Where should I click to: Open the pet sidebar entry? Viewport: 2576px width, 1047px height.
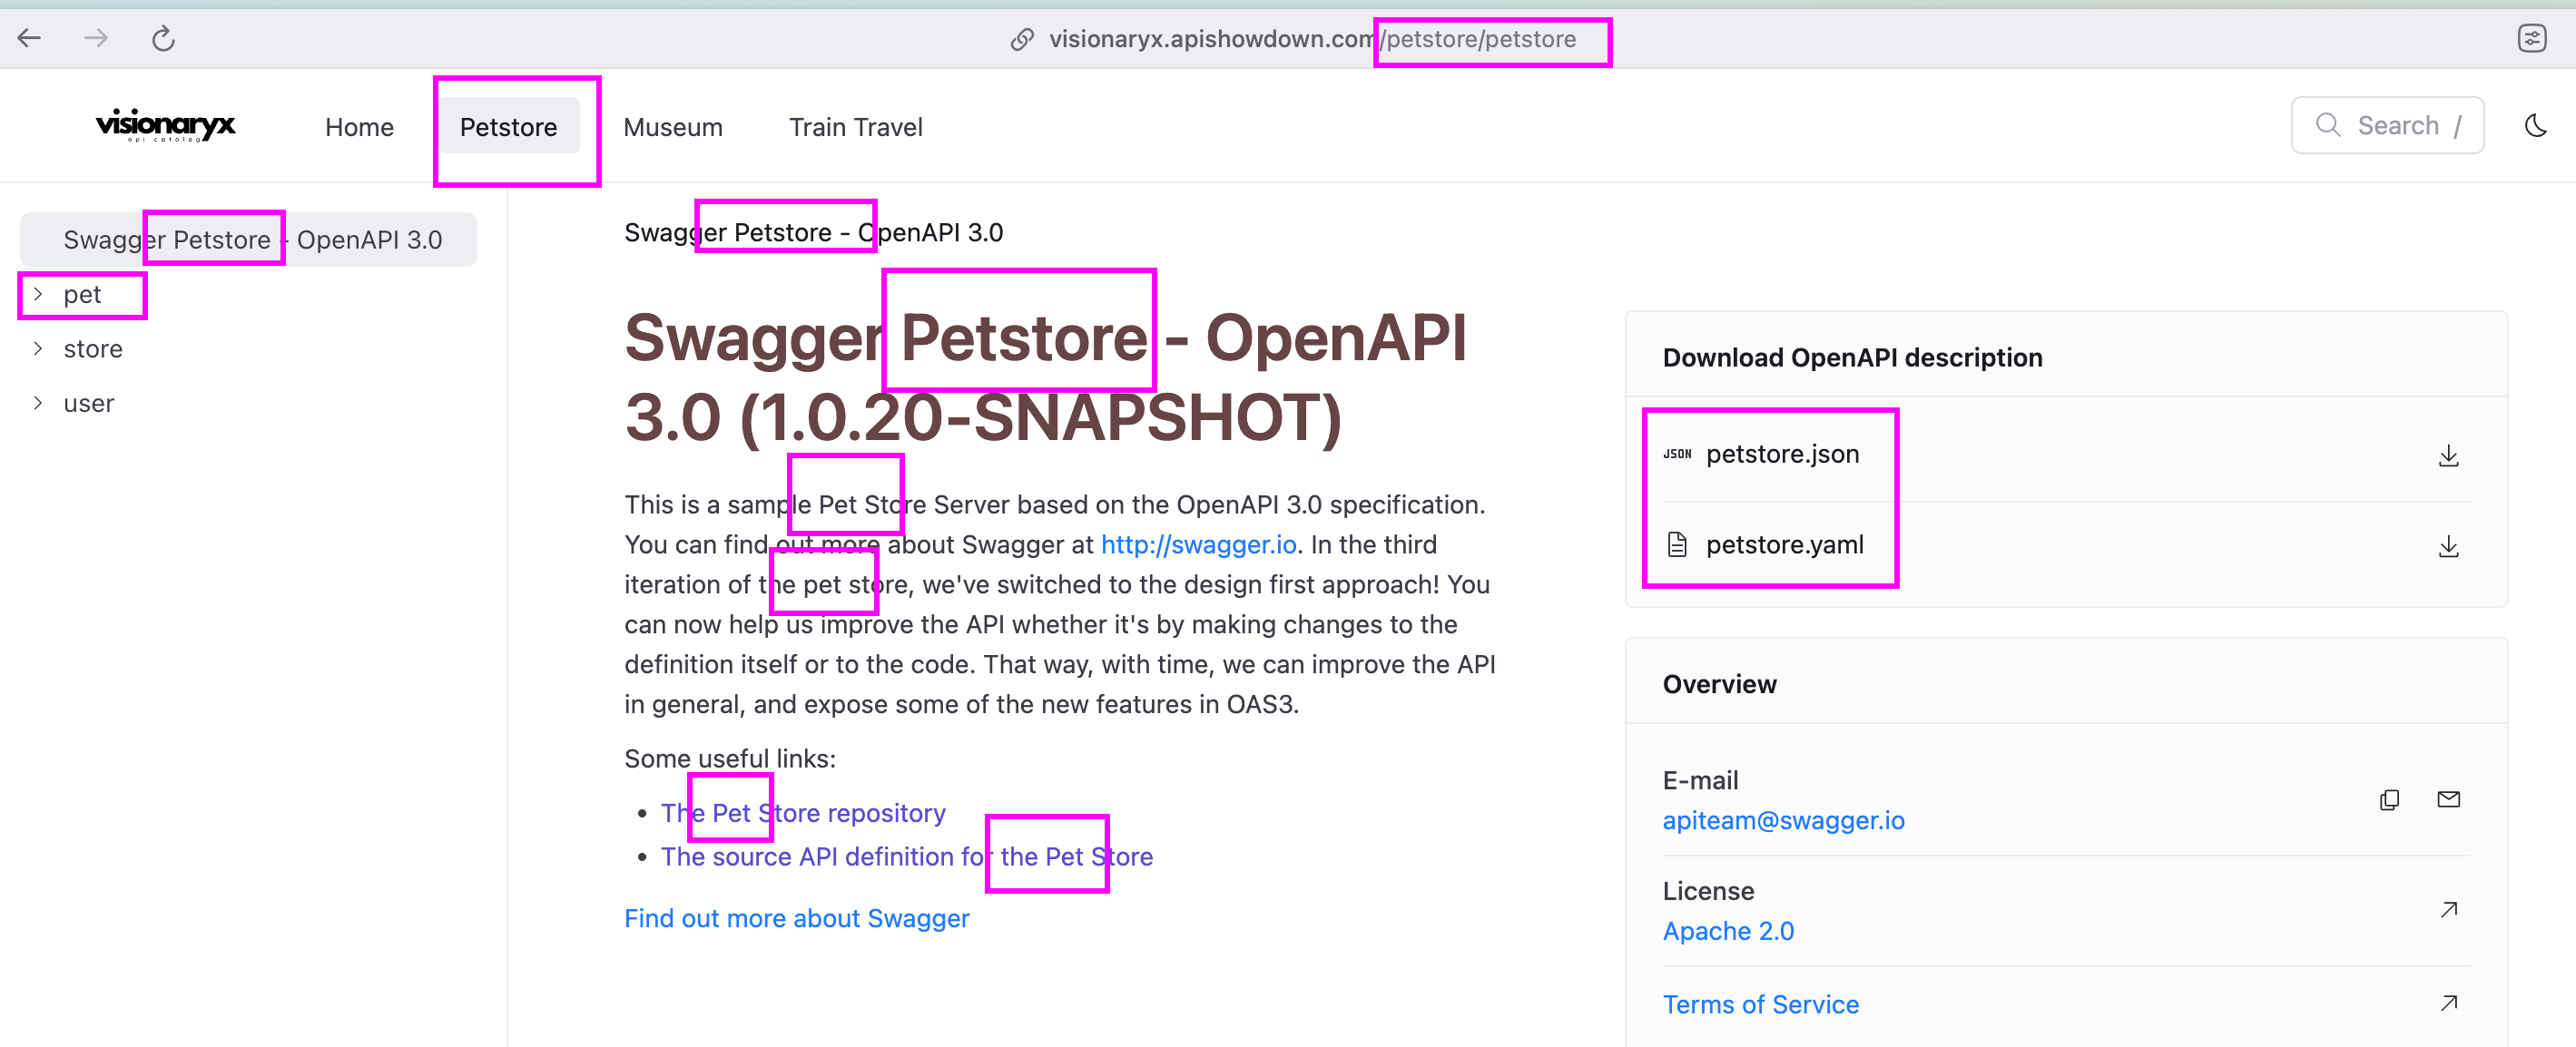click(82, 294)
